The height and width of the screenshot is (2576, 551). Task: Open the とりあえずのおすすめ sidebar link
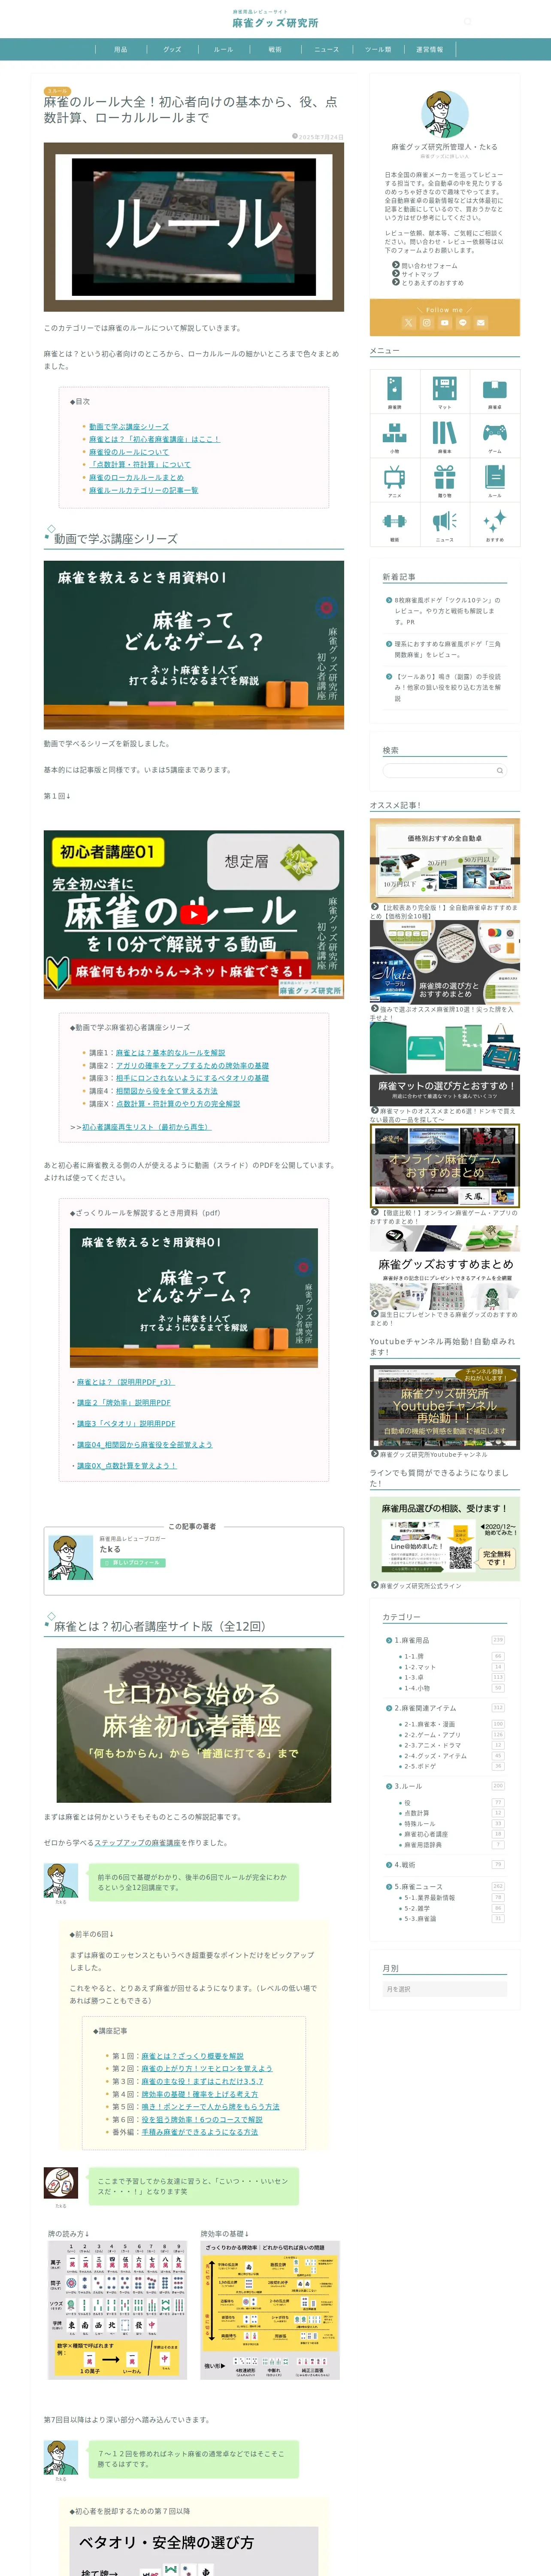point(433,283)
